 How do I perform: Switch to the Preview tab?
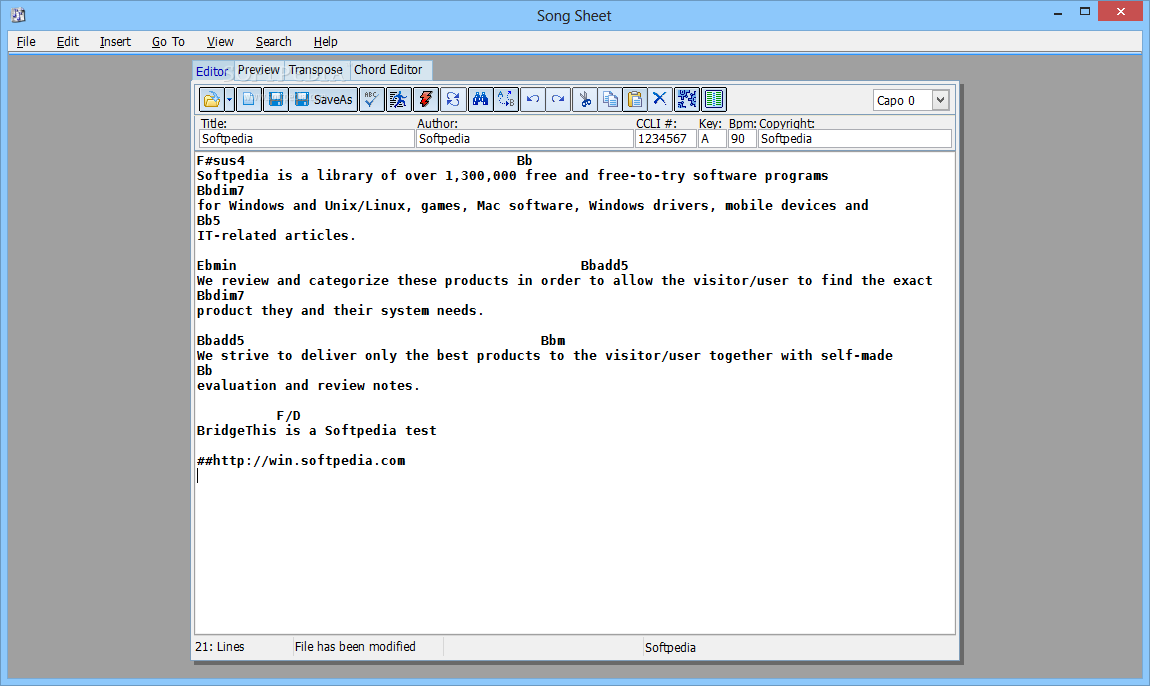coord(259,70)
